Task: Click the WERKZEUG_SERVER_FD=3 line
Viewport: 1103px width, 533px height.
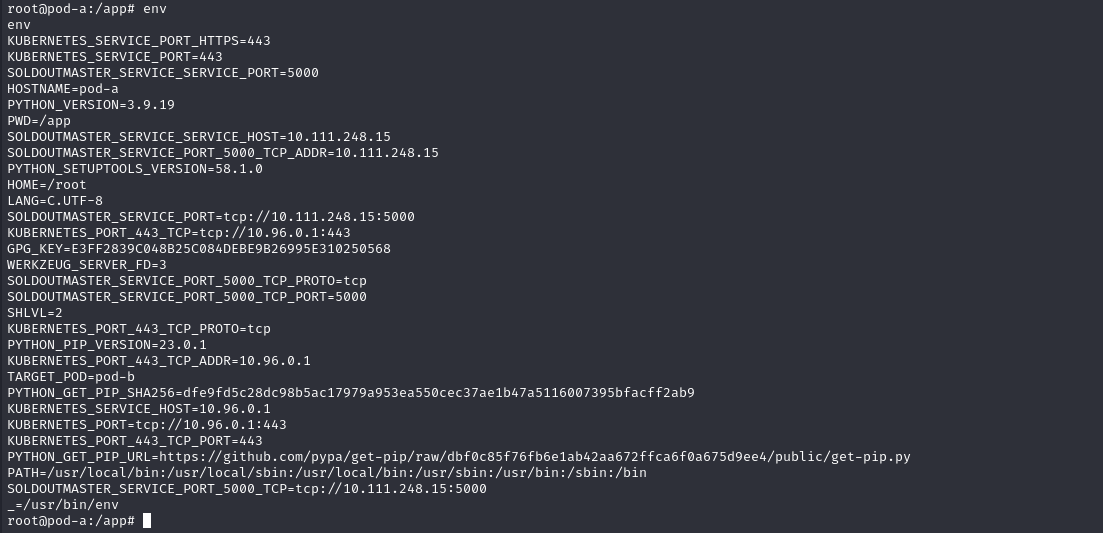Action: pyautogui.click(x=87, y=265)
